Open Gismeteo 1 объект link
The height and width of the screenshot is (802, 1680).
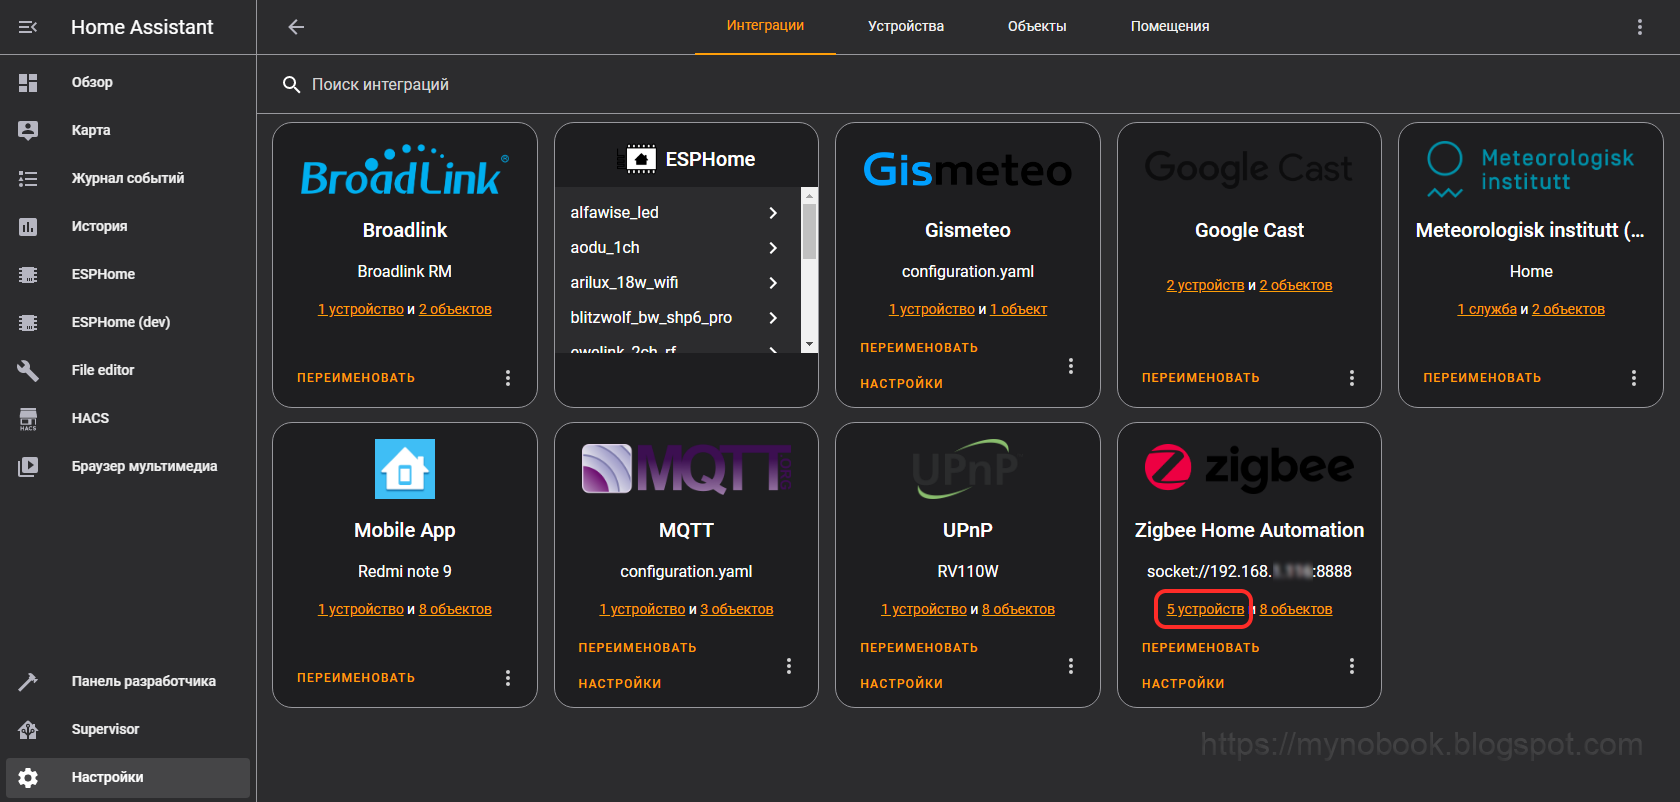[1018, 309]
